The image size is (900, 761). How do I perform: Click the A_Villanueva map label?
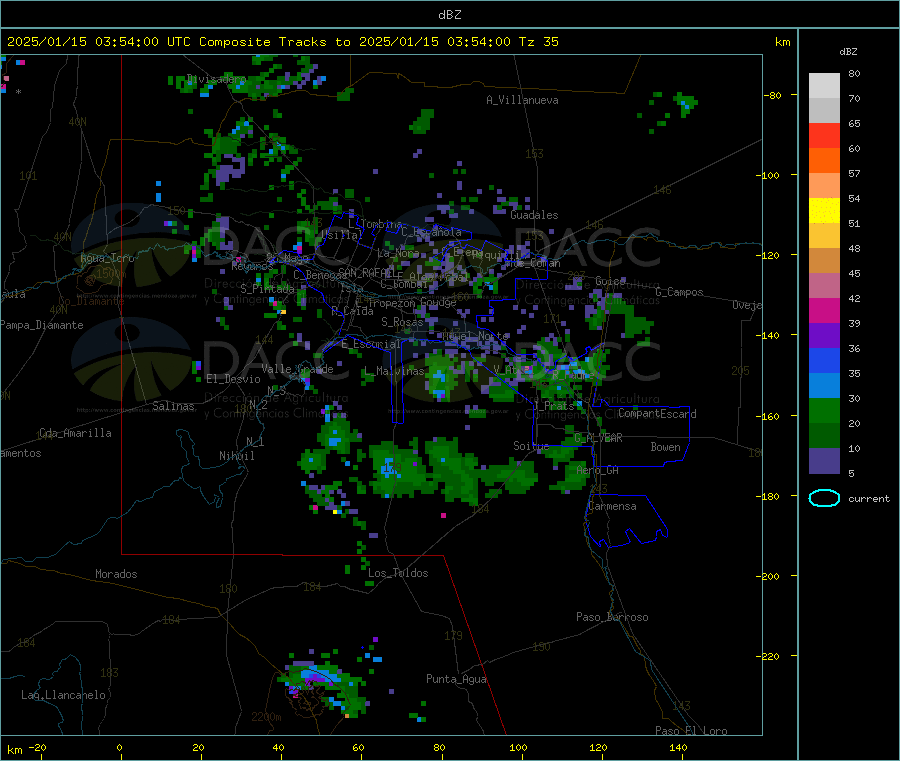tap(522, 100)
